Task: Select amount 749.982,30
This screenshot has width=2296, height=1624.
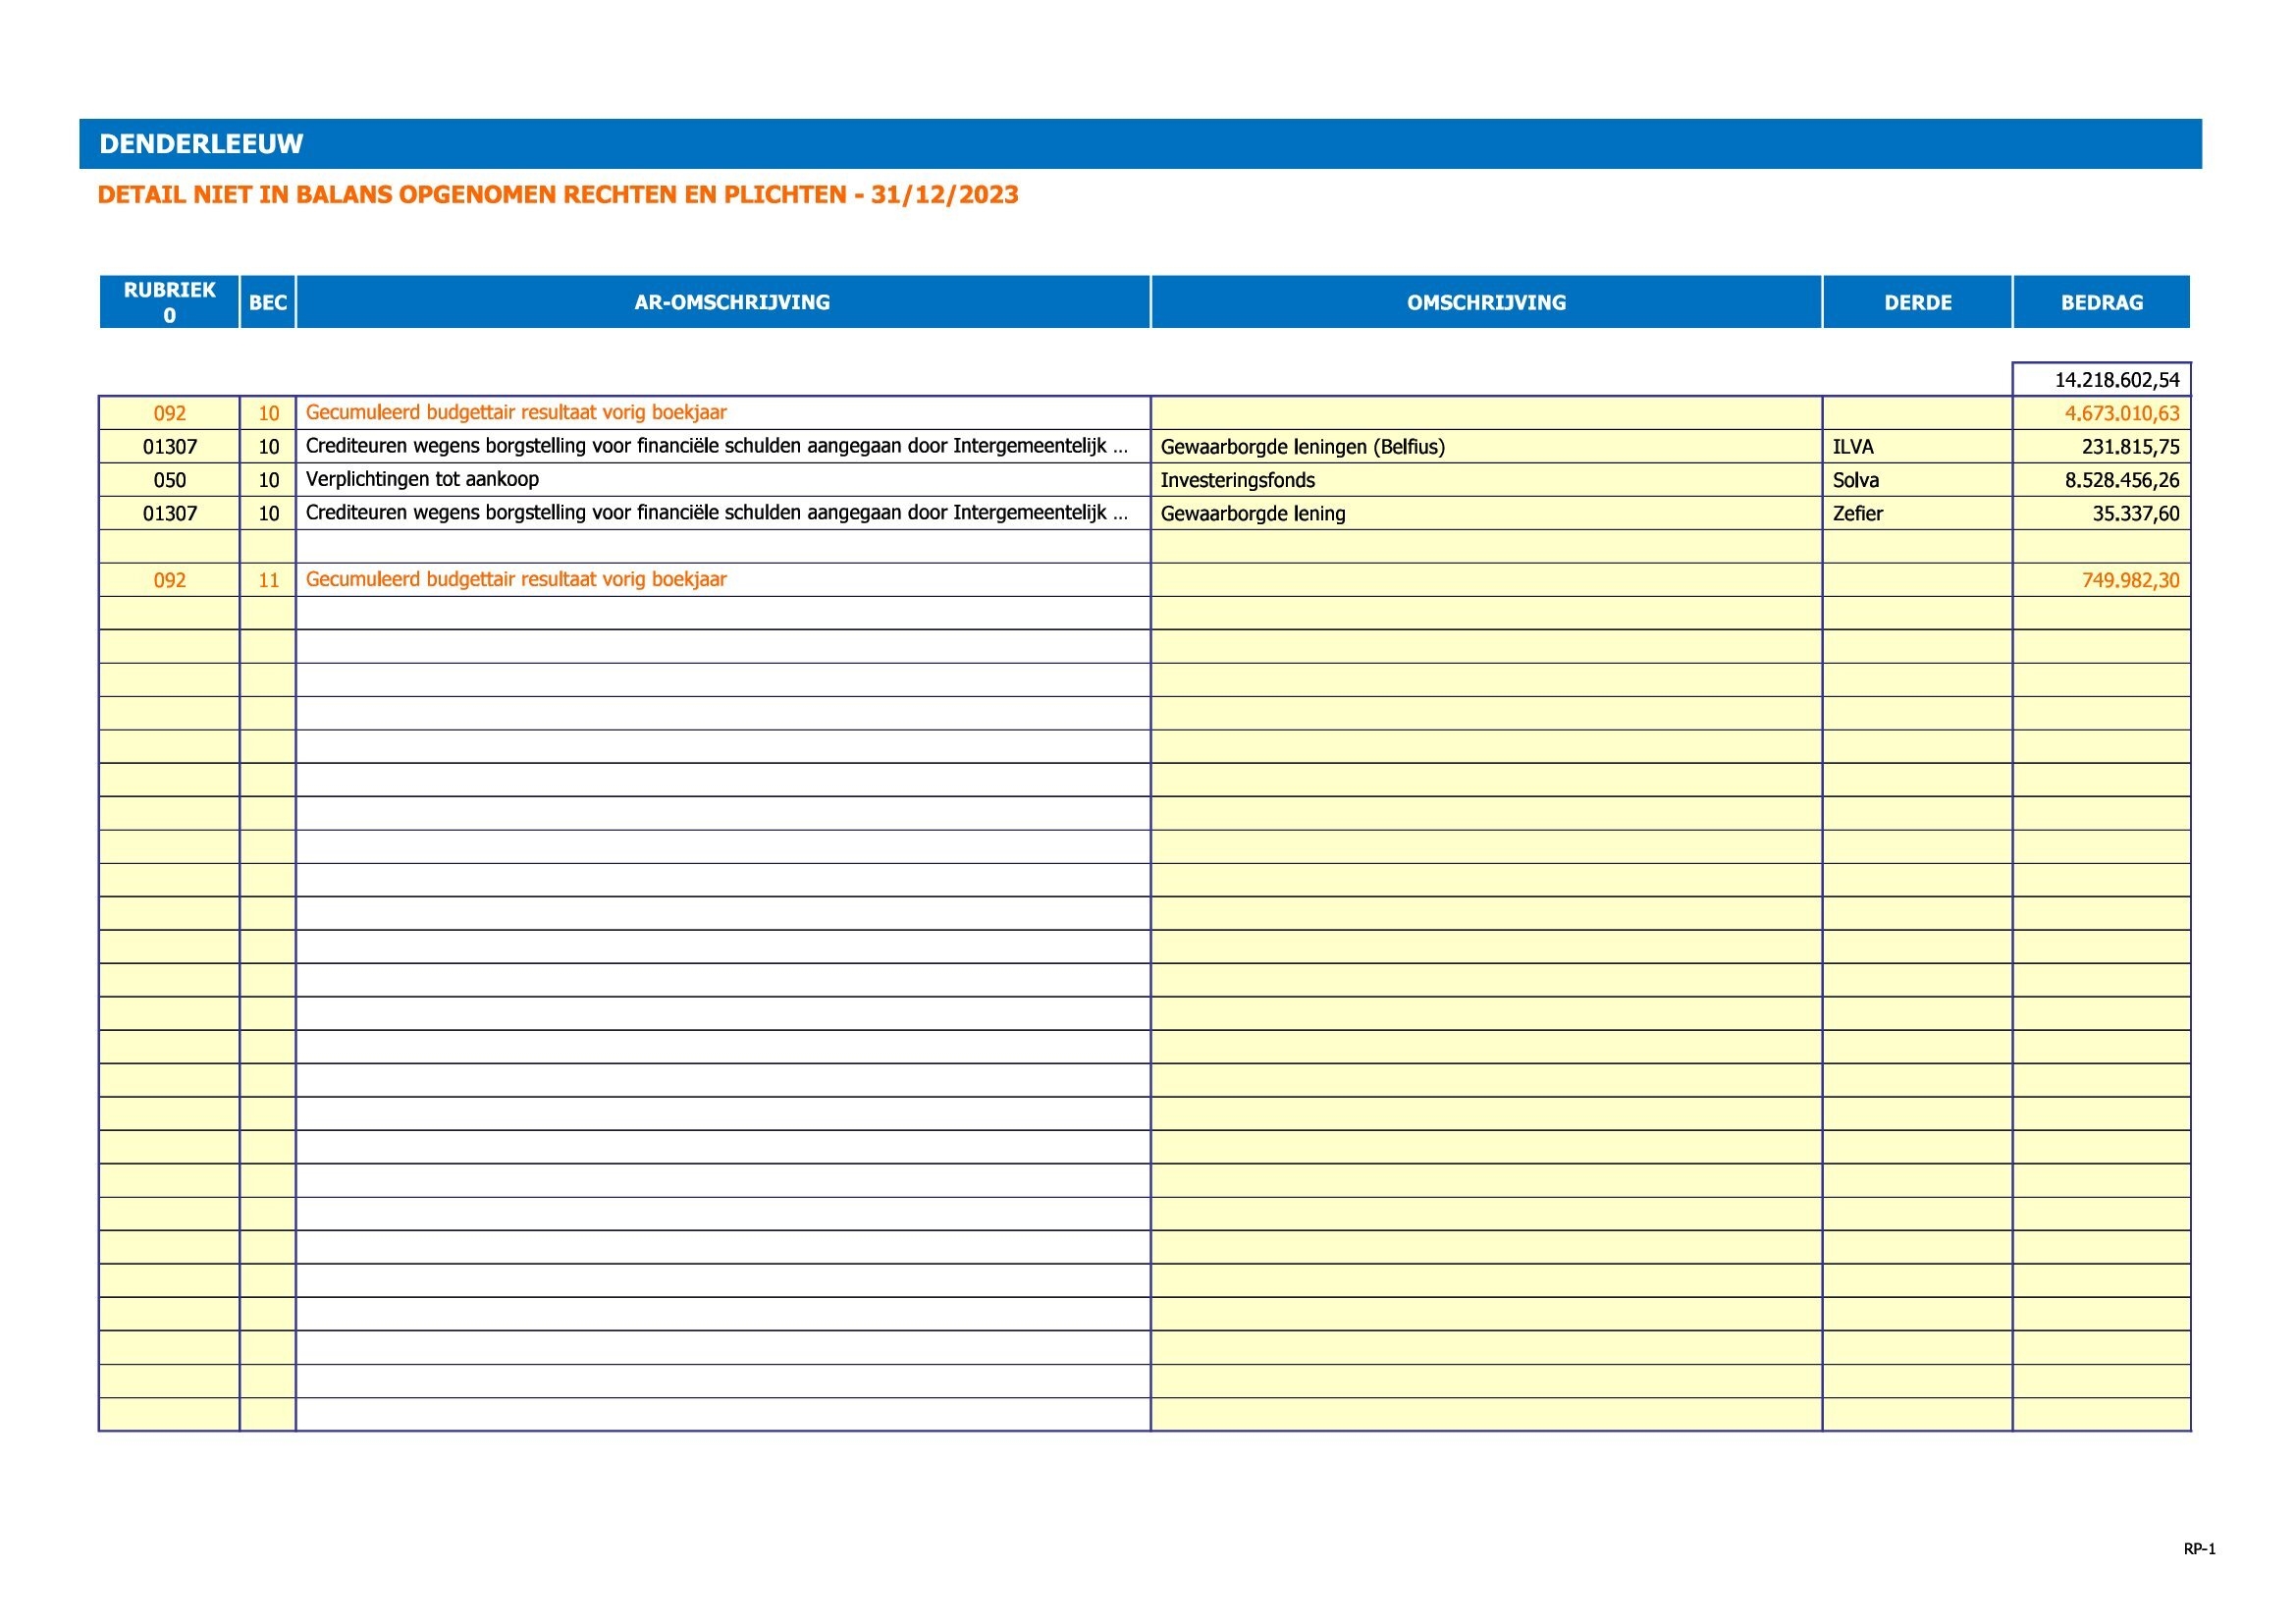Action: (x=2102, y=580)
